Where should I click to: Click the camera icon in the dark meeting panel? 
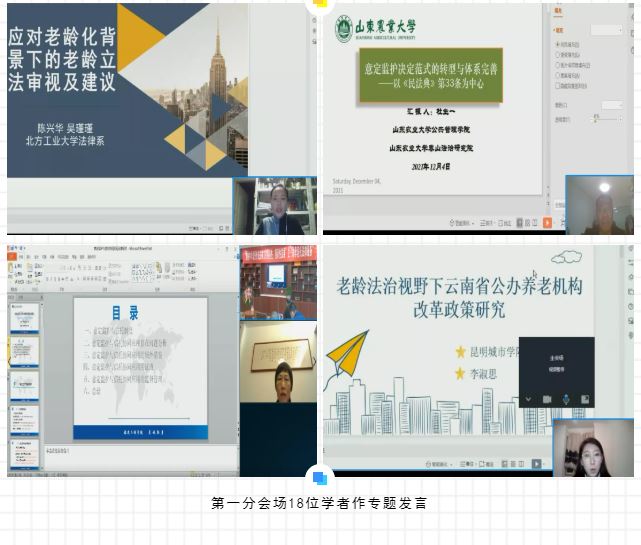click(548, 399)
